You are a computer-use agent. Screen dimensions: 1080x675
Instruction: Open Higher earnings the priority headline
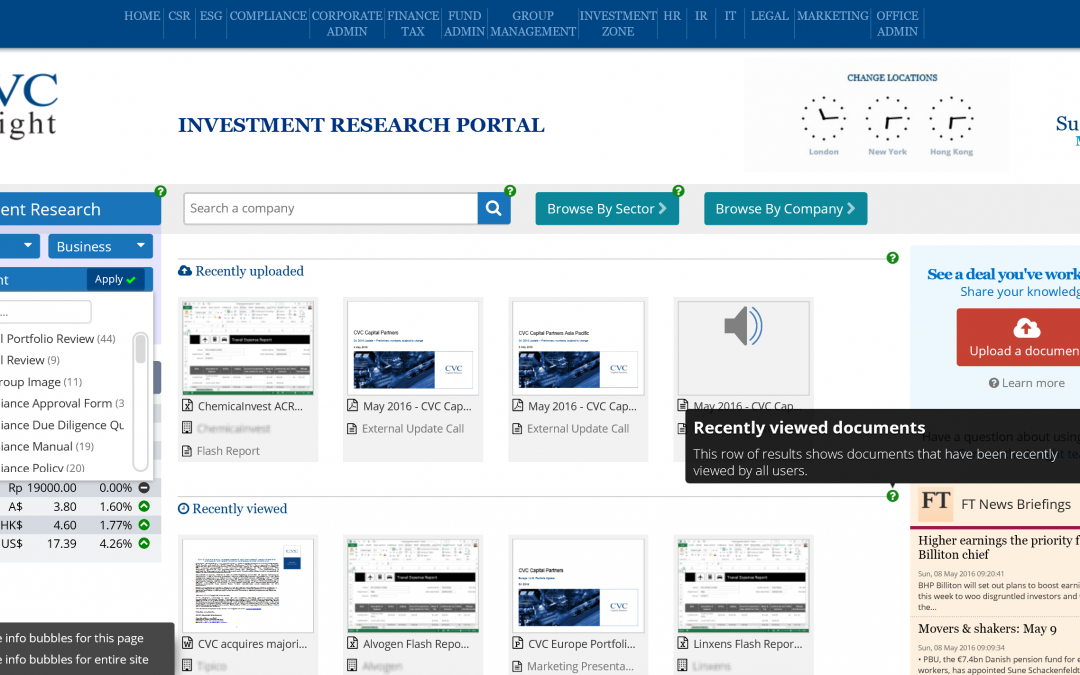click(999, 548)
